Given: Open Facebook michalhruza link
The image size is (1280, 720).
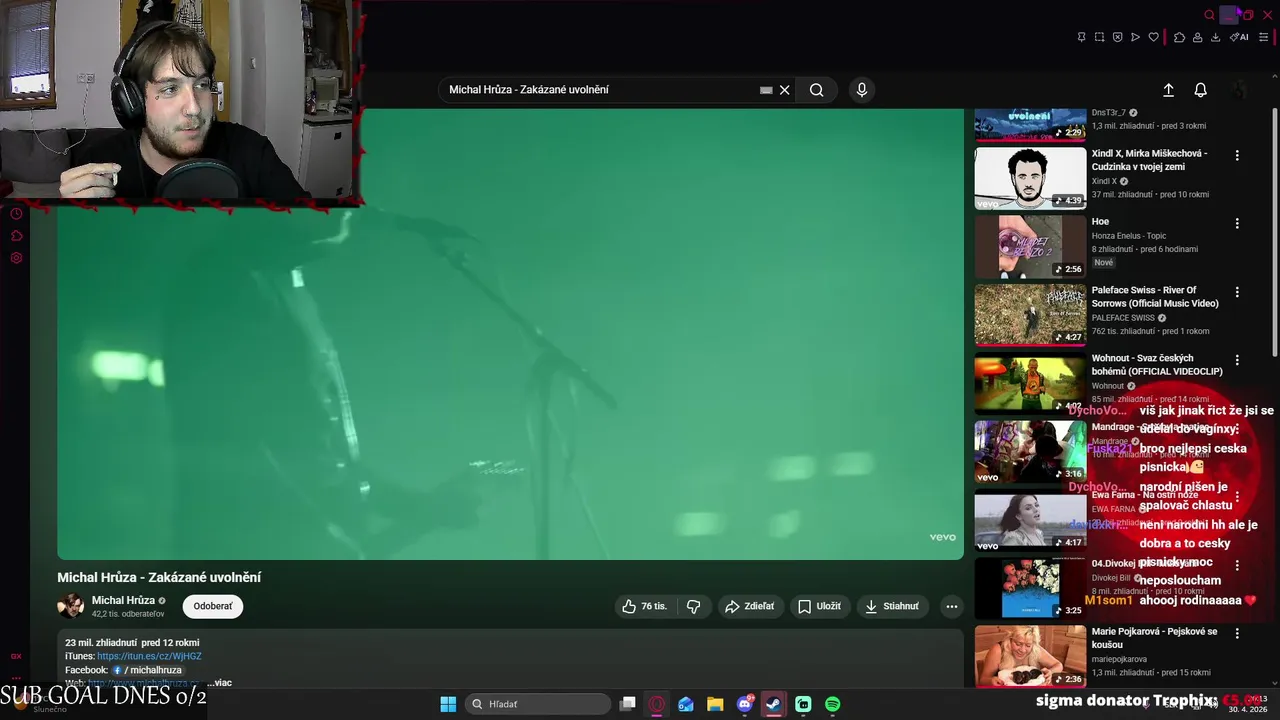Looking at the screenshot, I should click(x=147, y=670).
